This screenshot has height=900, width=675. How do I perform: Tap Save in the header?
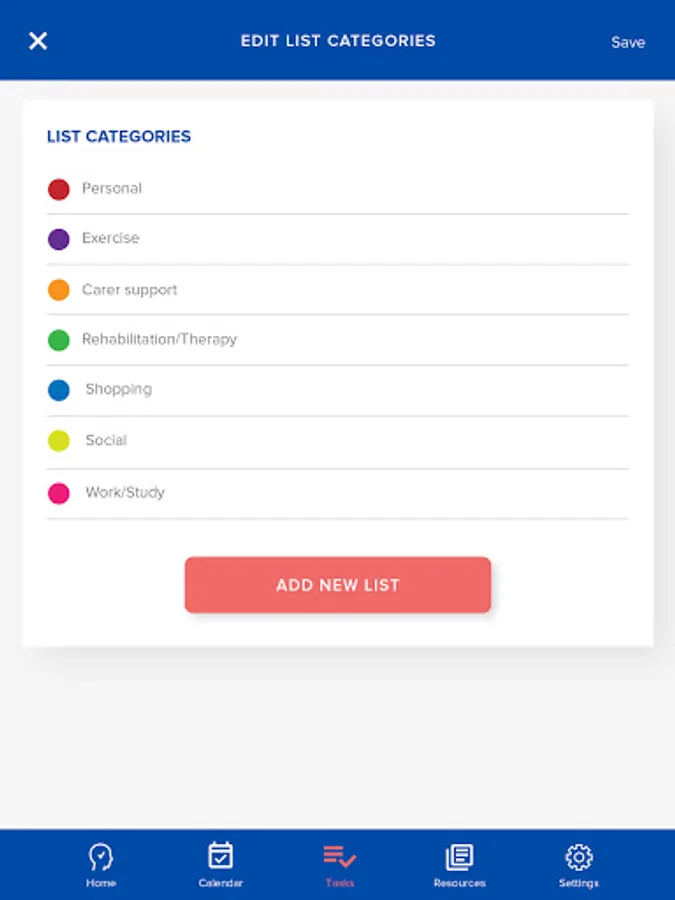(628, 42)
